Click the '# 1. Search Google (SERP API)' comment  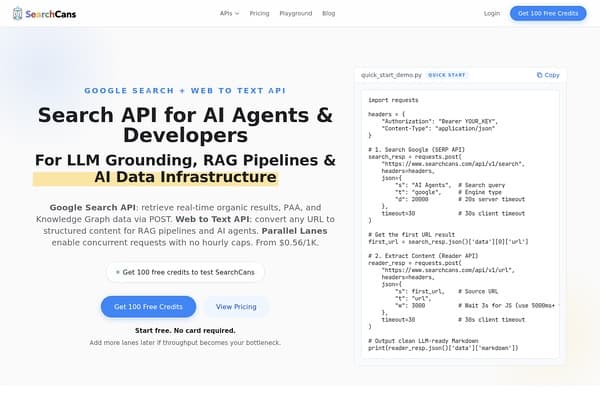tap(416, 150)
